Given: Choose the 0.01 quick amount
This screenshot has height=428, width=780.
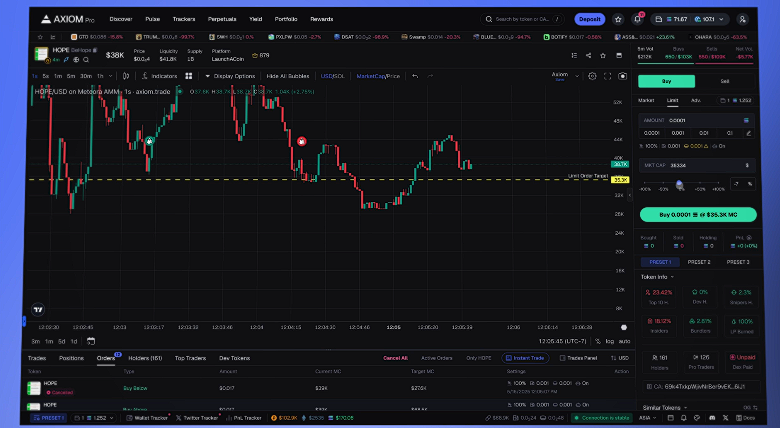Looking at the screenshot, I should 703,133.
